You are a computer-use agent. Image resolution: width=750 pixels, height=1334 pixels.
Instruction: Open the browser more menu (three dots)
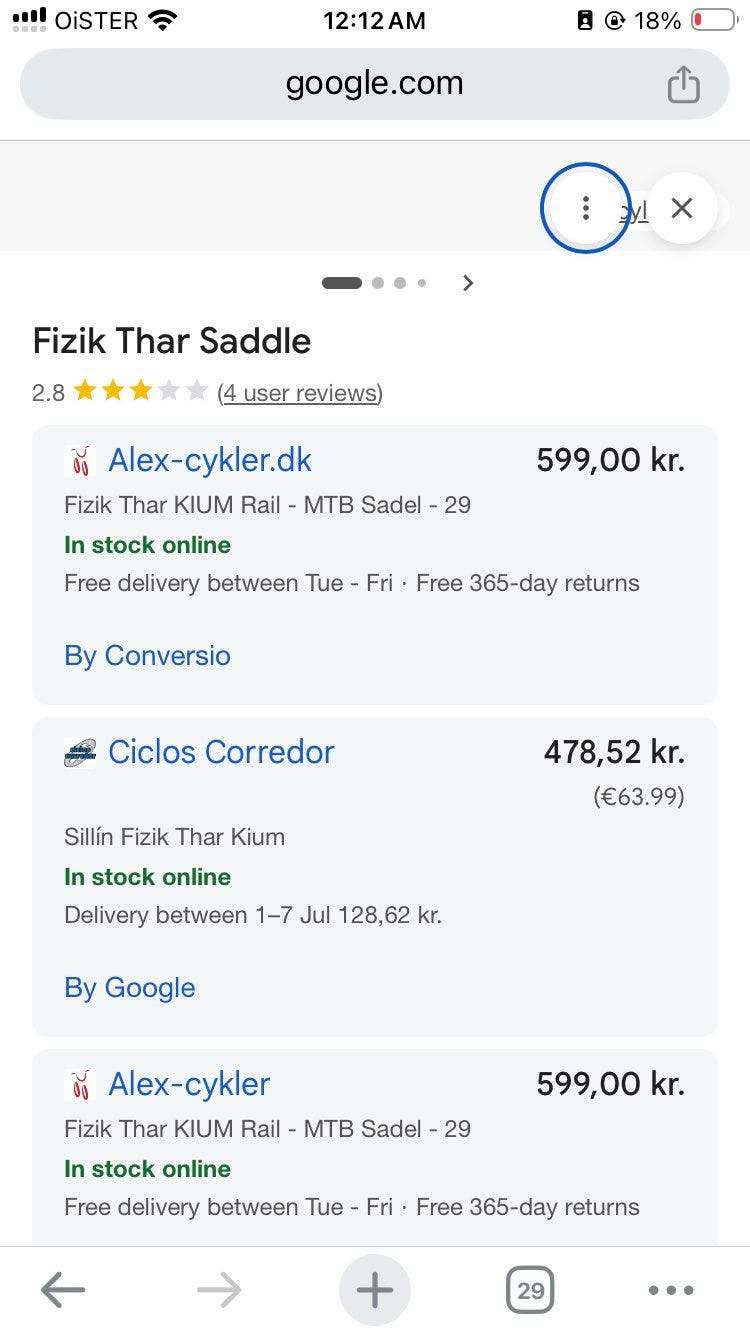tap(671, 1291)
